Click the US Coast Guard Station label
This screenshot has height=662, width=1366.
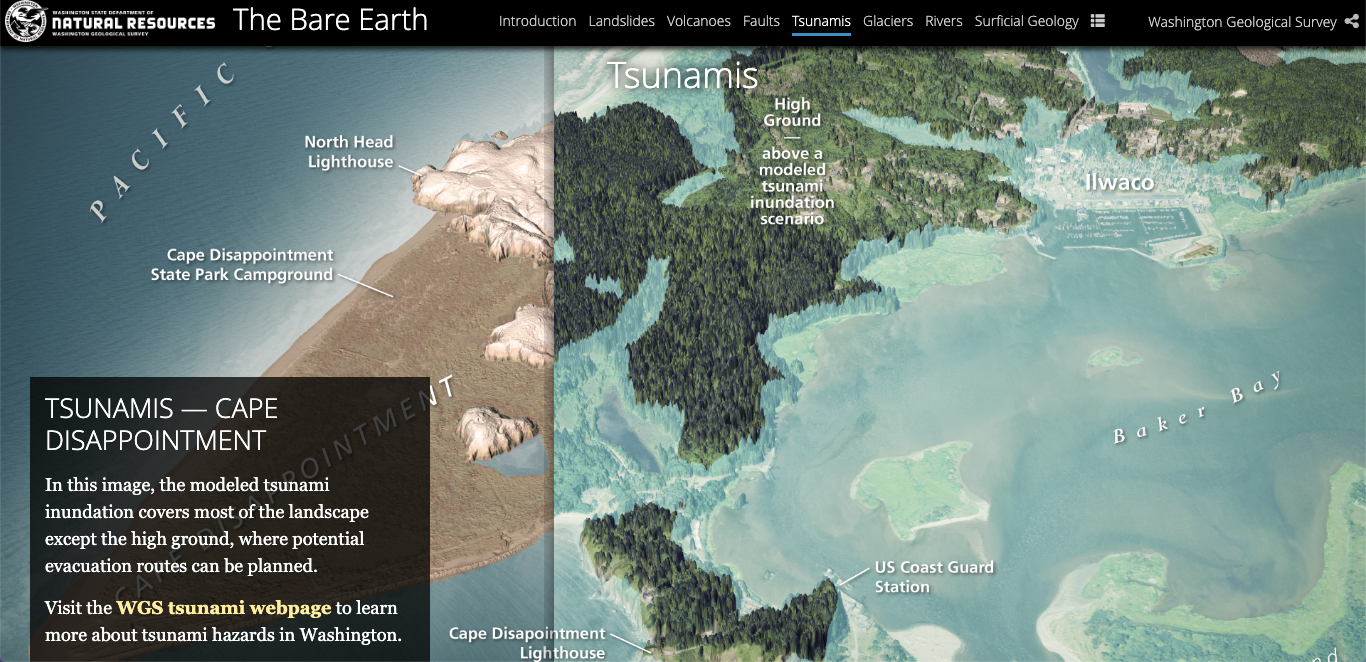tap(934, 577)
